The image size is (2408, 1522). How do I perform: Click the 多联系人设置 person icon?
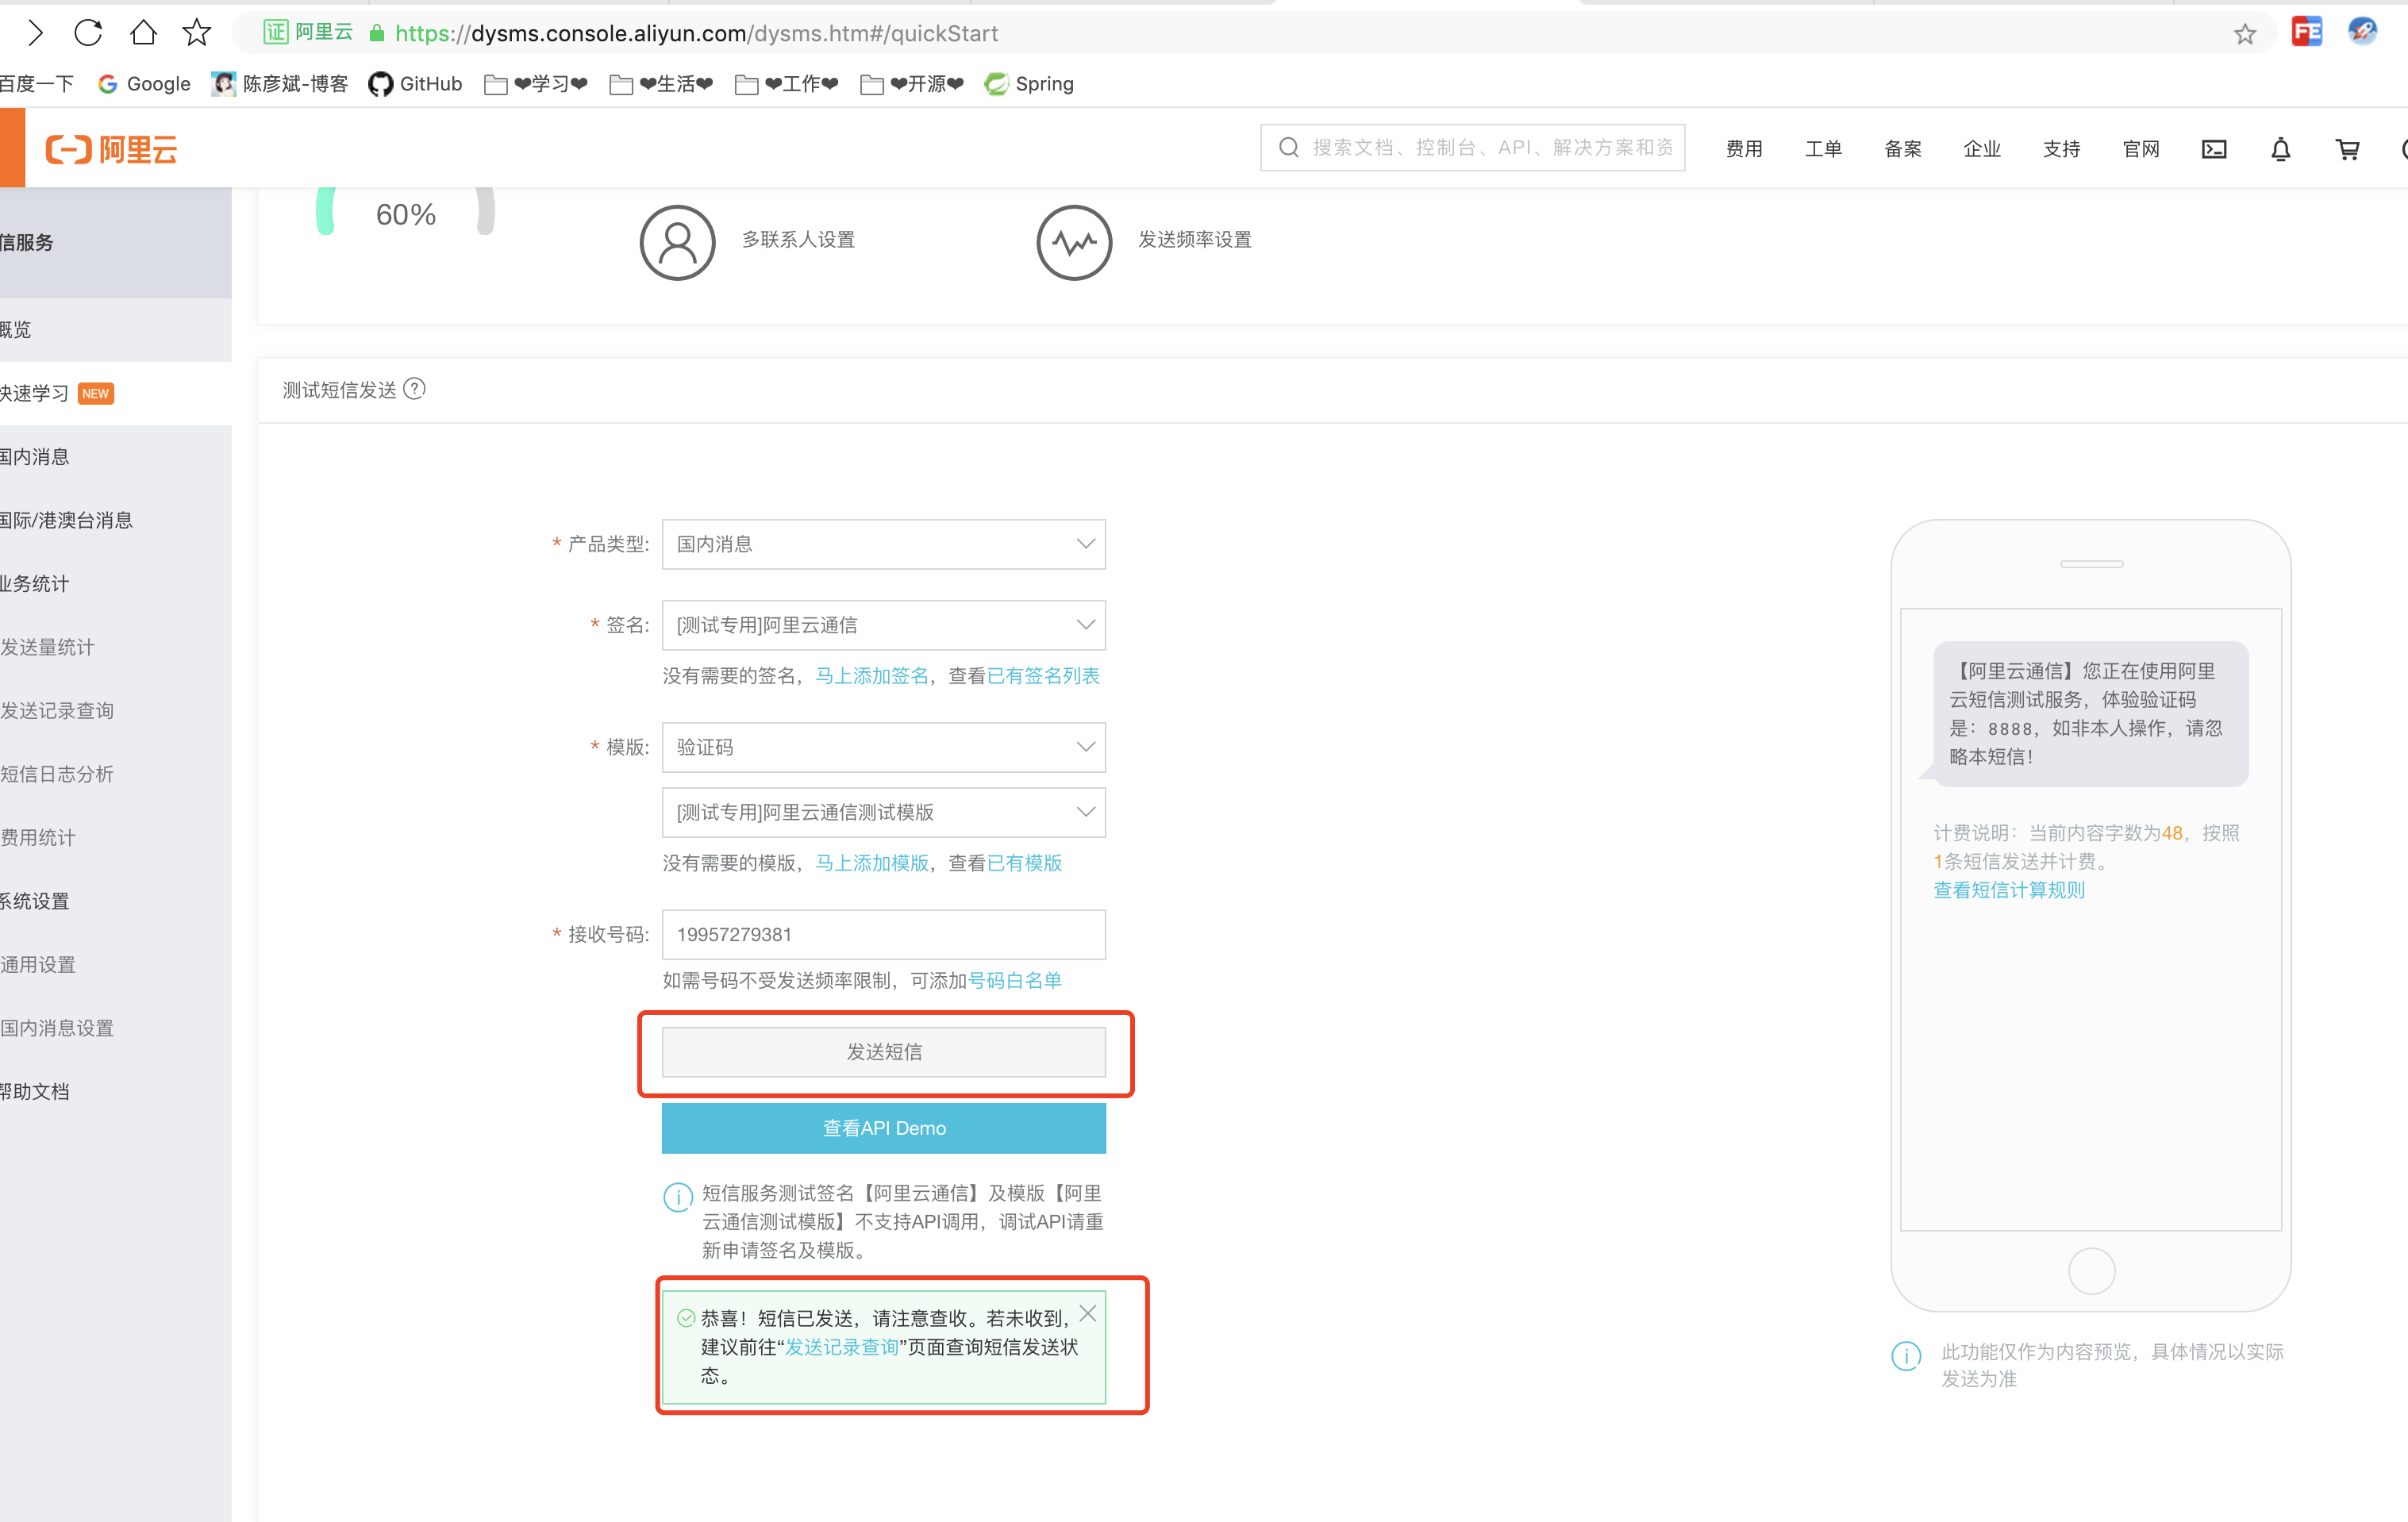click(x=677, y=242)
